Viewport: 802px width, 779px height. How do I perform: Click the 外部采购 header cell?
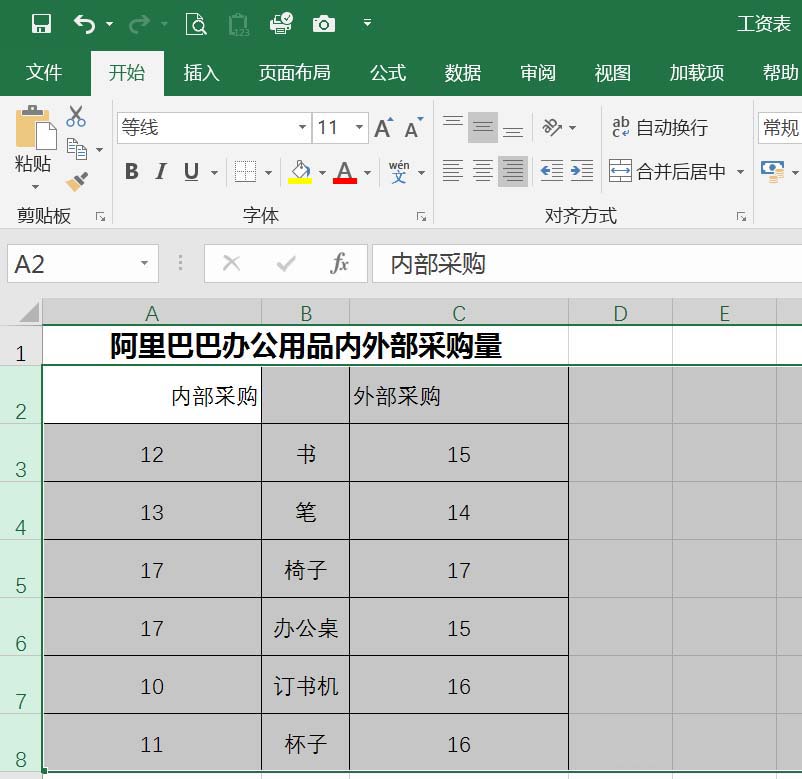click(459, 395)
